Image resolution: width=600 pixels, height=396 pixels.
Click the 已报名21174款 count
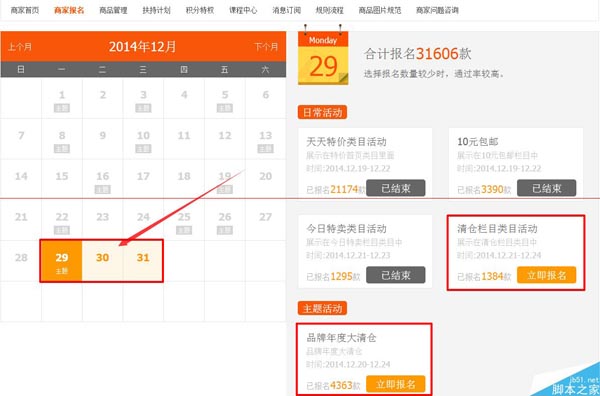point(336,189)
